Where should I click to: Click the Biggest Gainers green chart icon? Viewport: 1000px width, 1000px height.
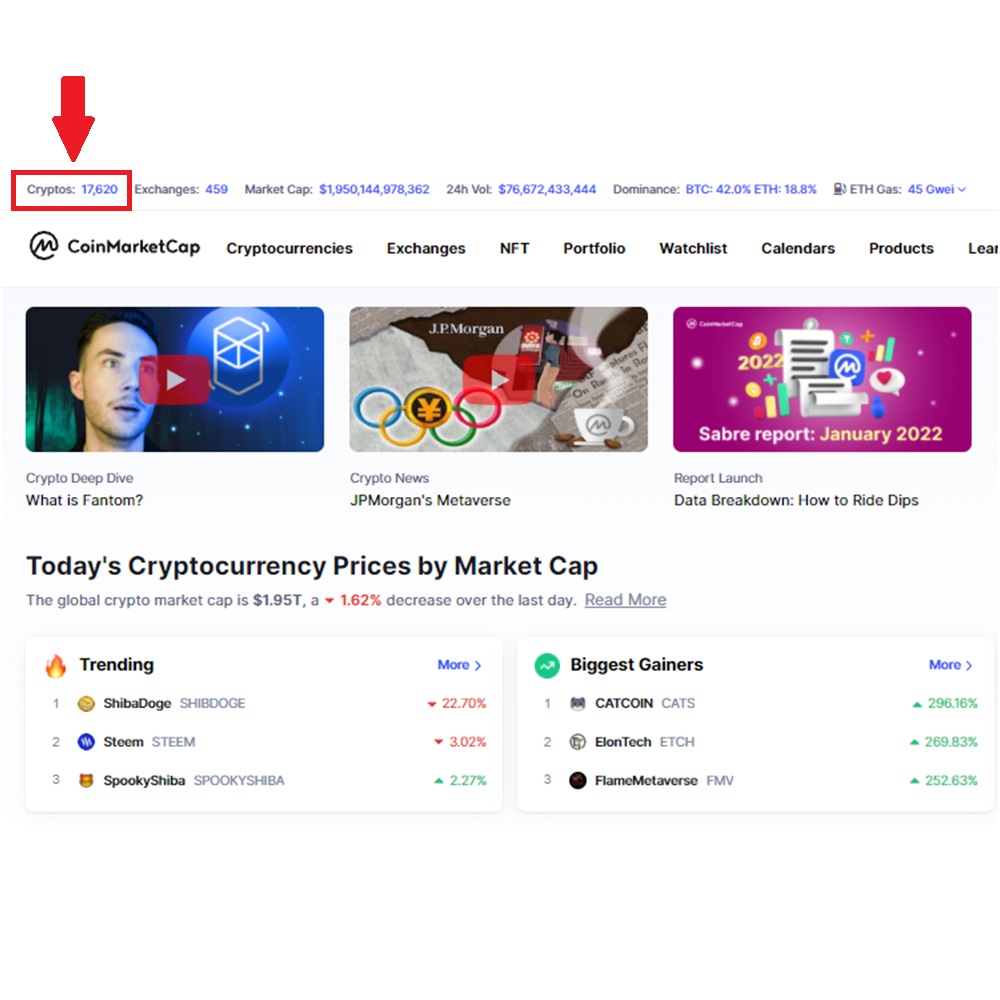[x=547, y=665]
